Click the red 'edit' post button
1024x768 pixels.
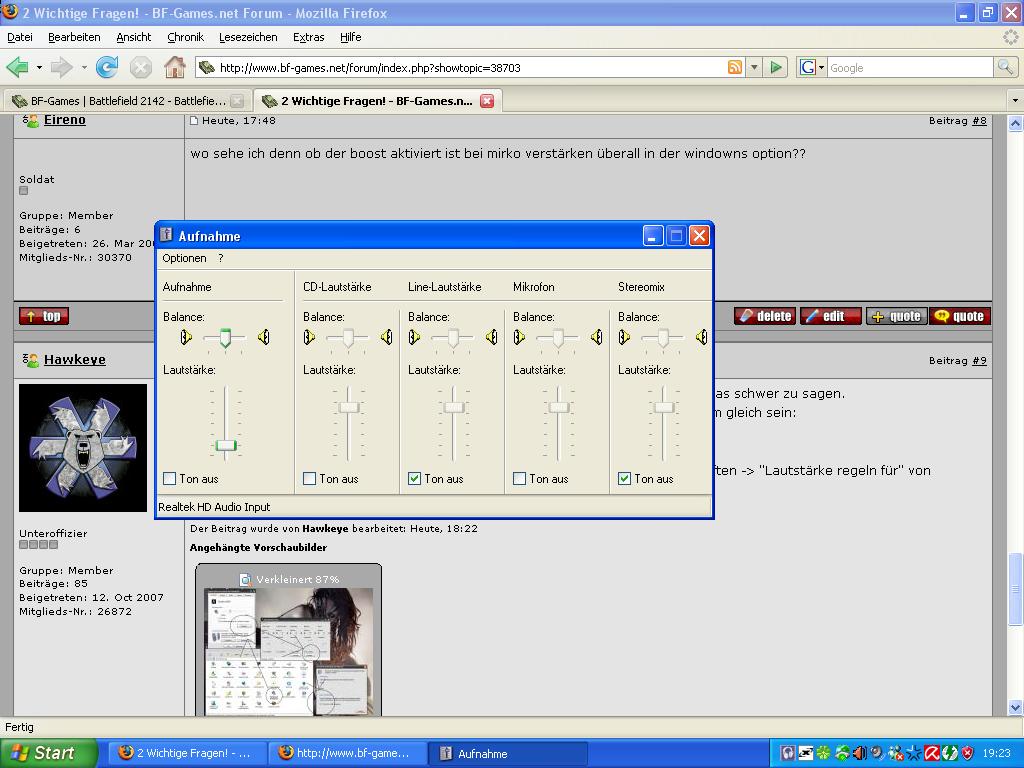tap(831, 316)
